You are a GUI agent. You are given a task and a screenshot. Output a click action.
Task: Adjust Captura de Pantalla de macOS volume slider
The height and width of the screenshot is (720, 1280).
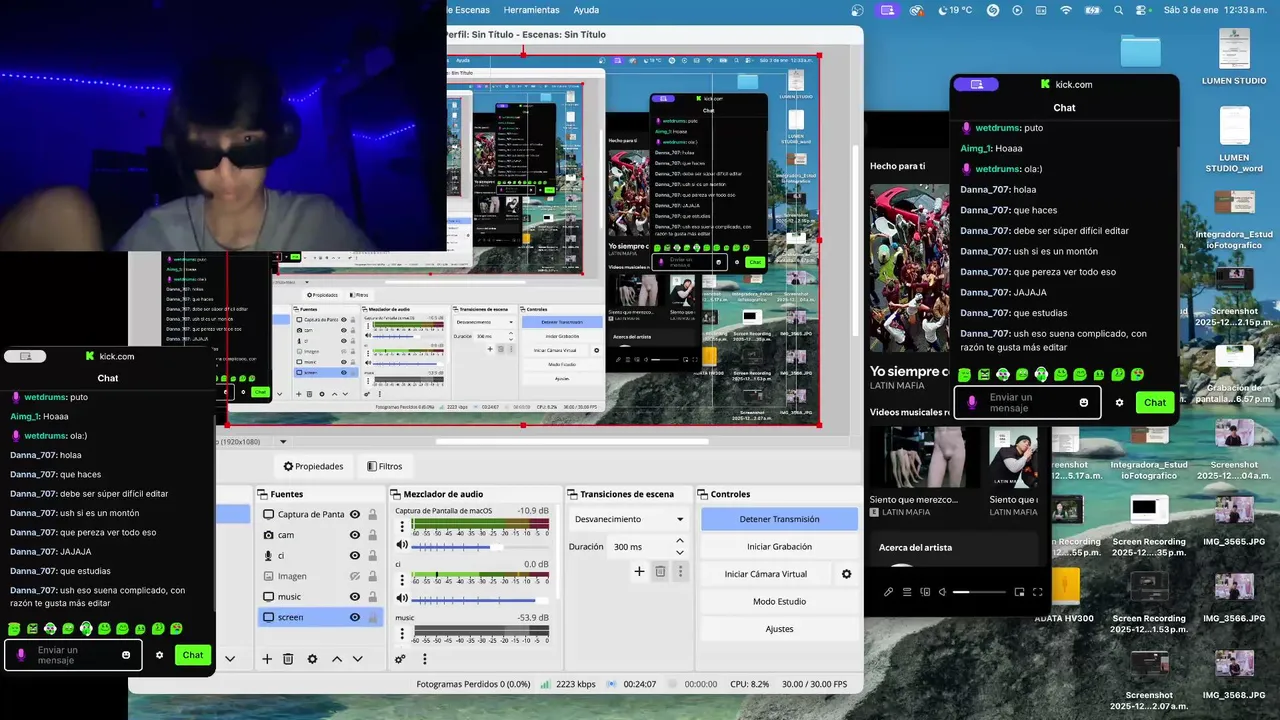click(478, 546)
